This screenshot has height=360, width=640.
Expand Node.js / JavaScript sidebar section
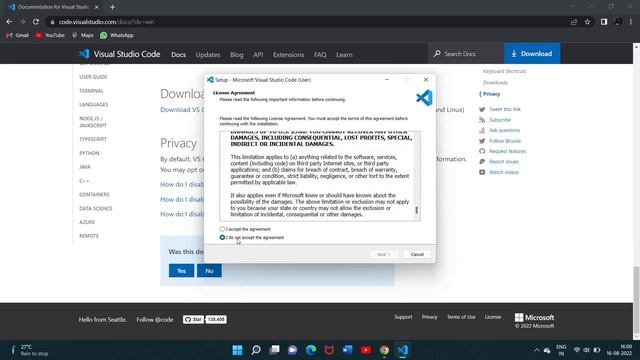pos(93,122)
